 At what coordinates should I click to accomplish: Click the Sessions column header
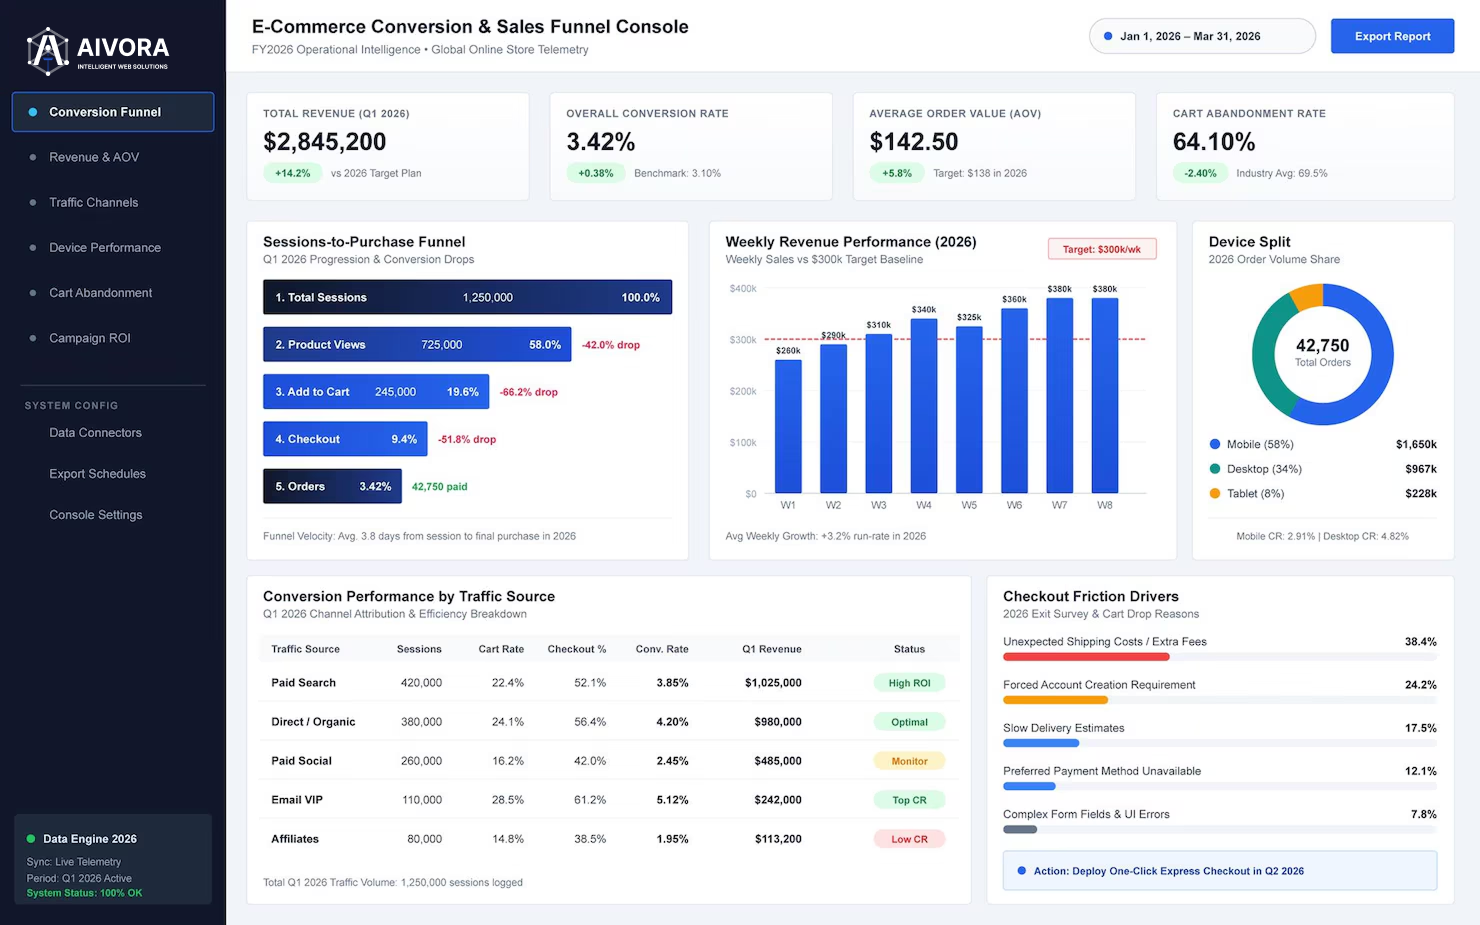419,649
